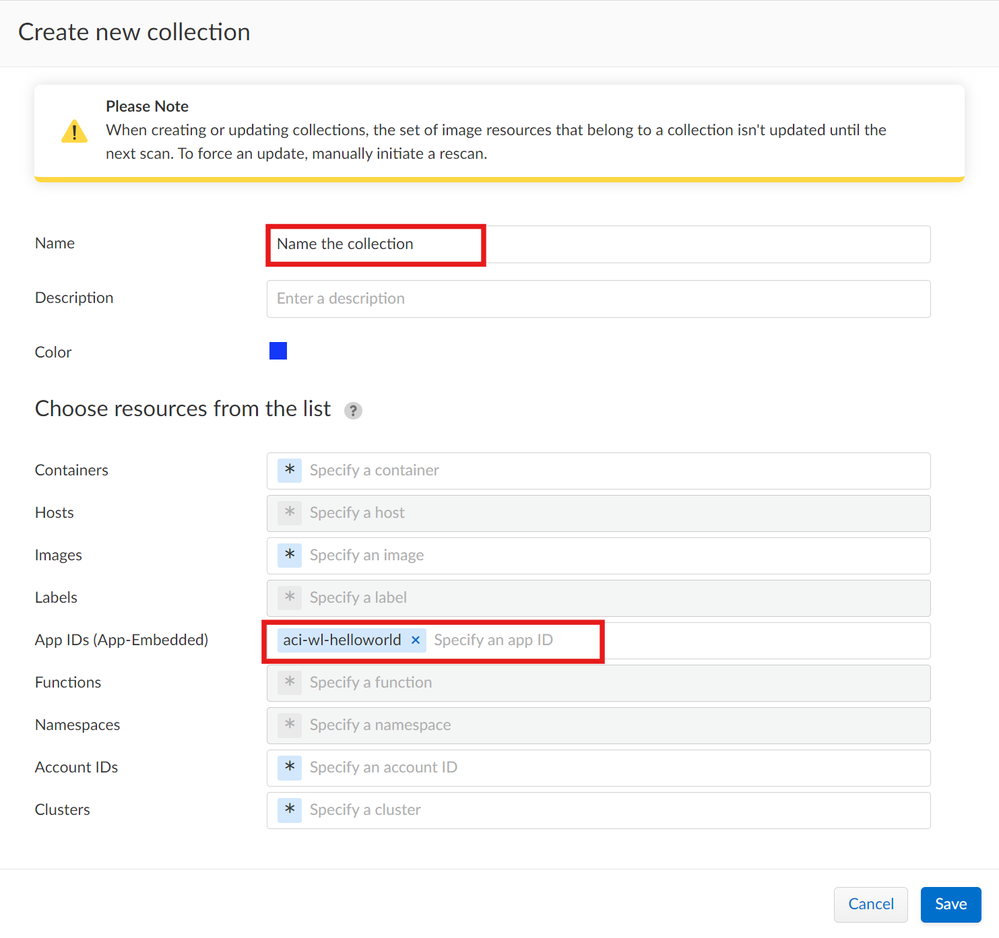Screen dimensions: 999x938
Task: Click the asterisk wildcard in Hosts field
Action: click(290, 513)
